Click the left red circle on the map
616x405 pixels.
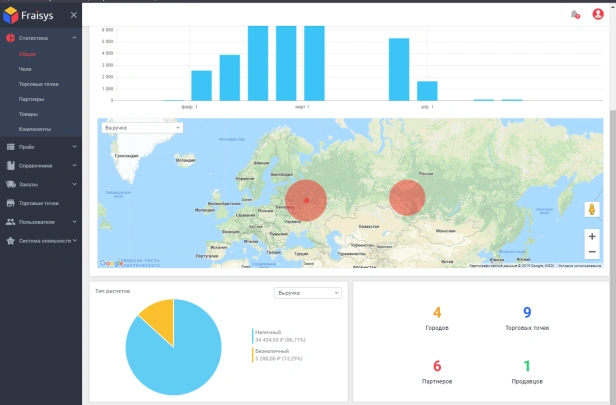point(306,200)
